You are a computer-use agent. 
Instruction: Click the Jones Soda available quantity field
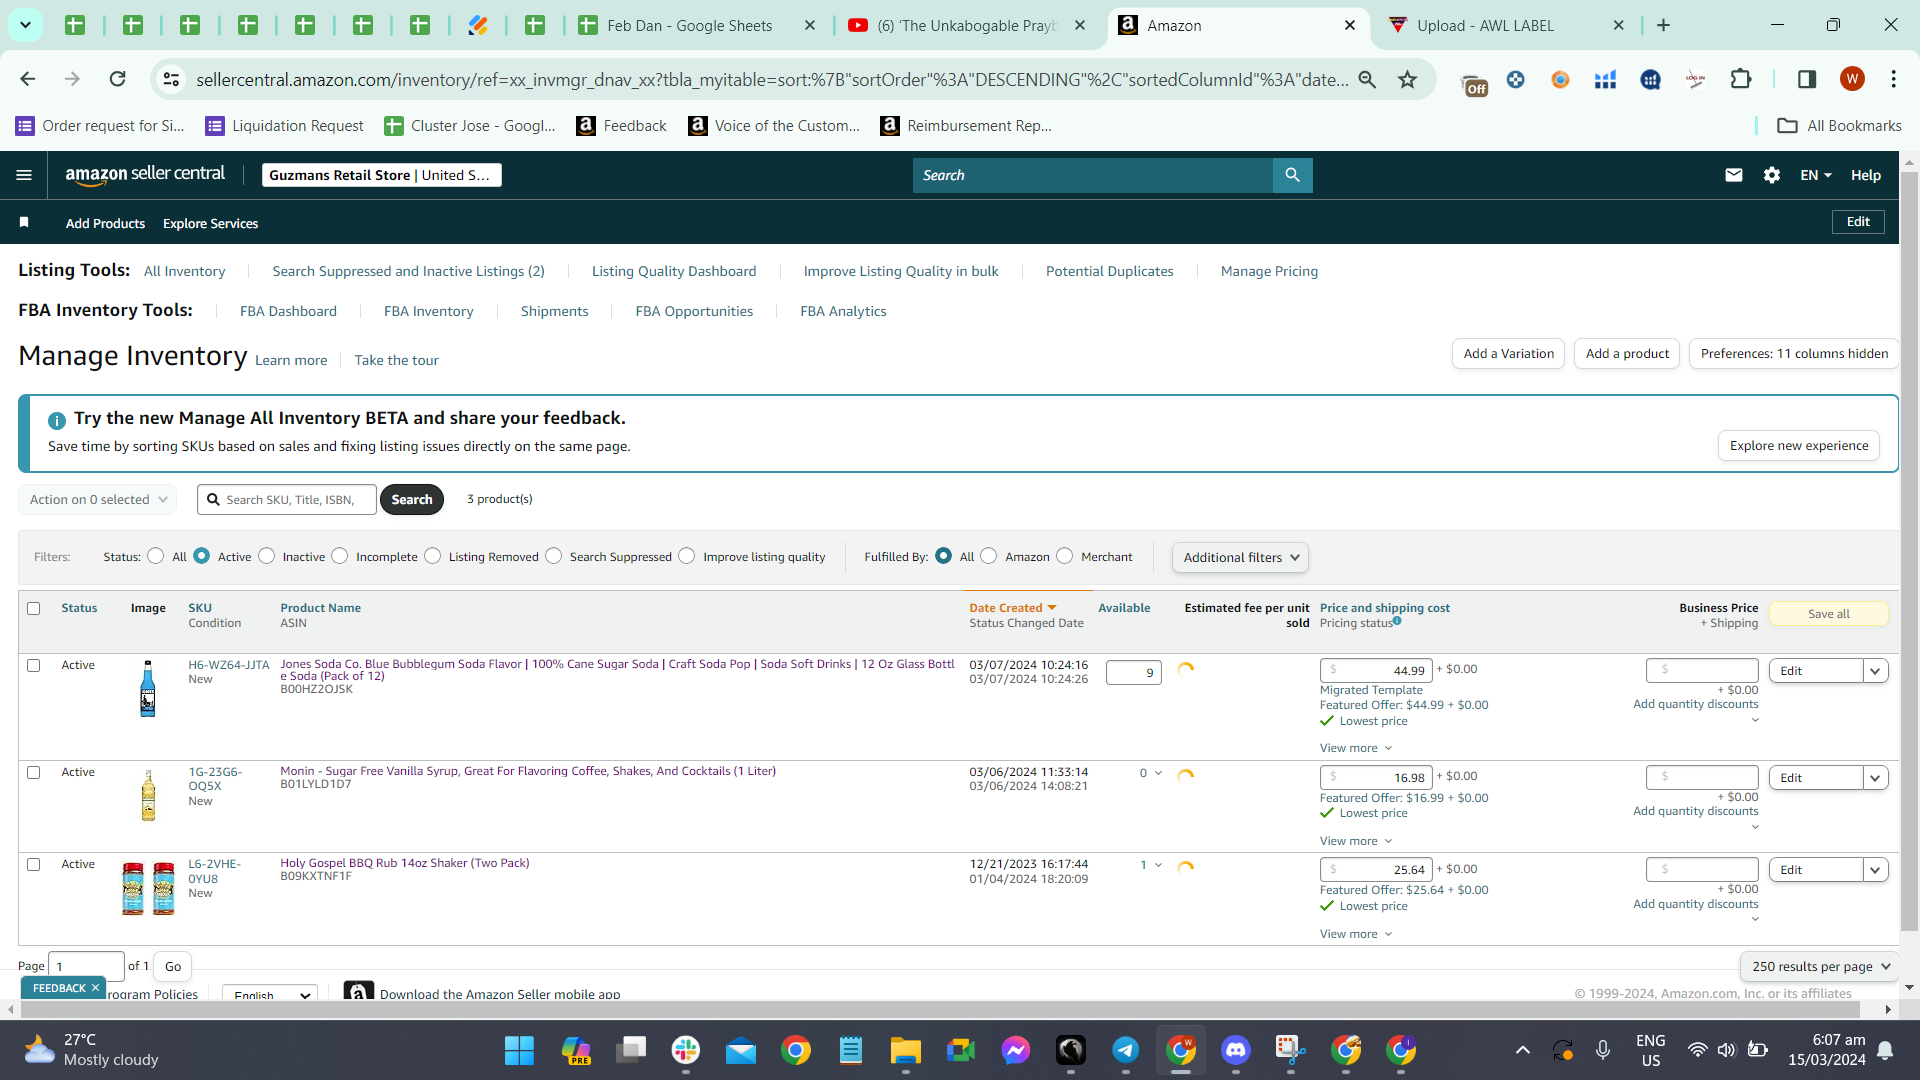click(1134, 672)
